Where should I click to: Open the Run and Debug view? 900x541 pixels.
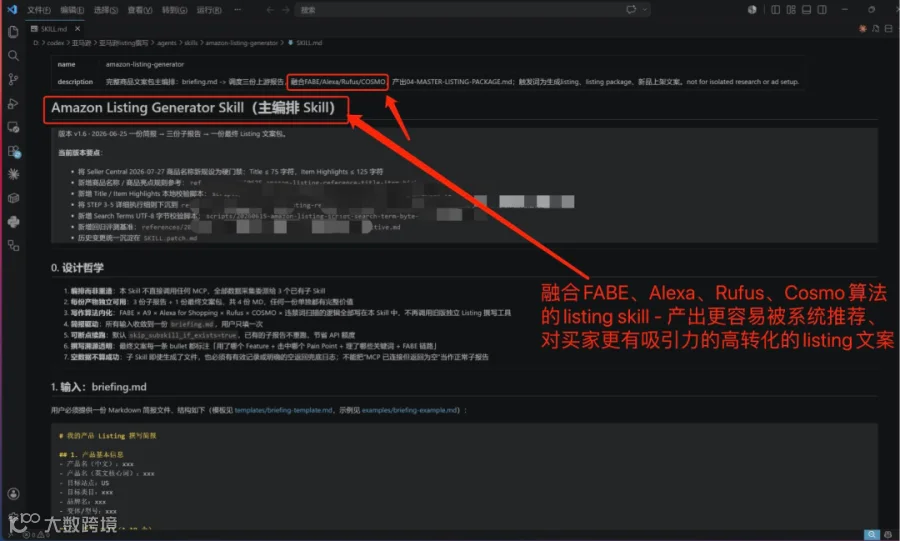point(13,103)
